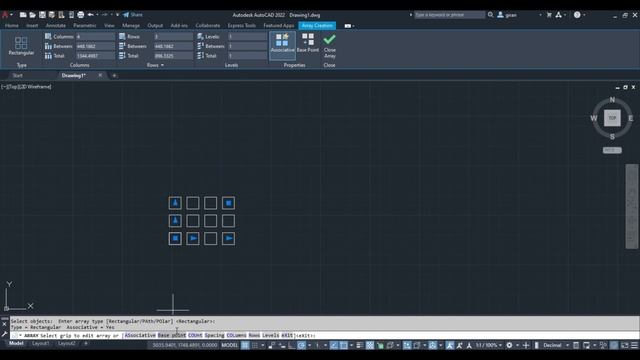This screenshot has width=640, height=360.
Task: Click the Columns Total distance field
Action: [x=96, y=56]
